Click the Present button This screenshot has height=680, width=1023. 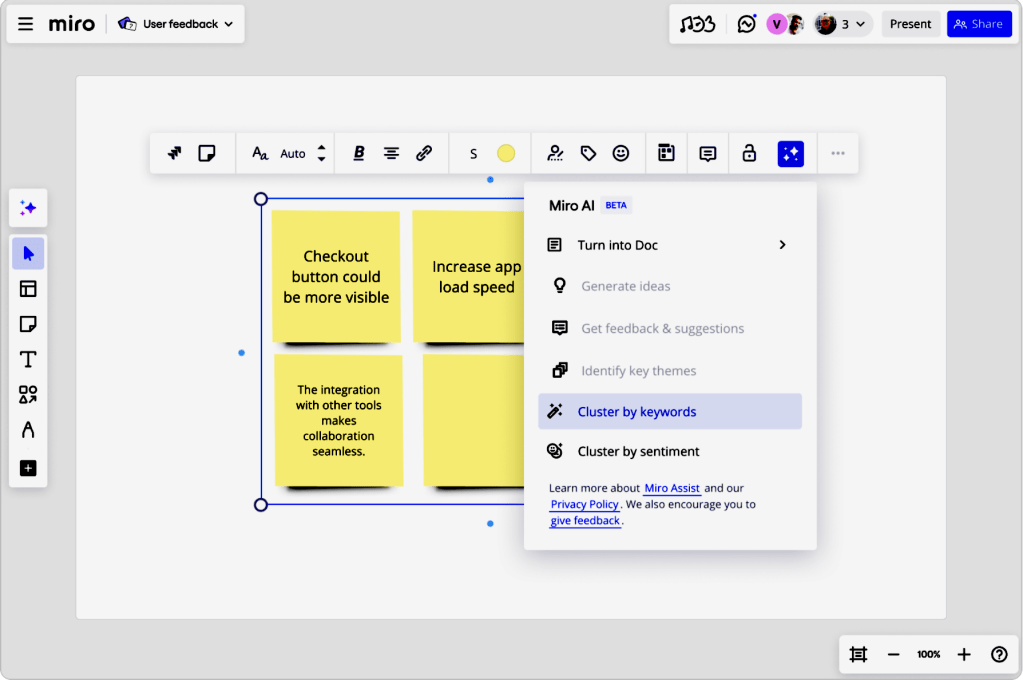click(x=910, y=24)
